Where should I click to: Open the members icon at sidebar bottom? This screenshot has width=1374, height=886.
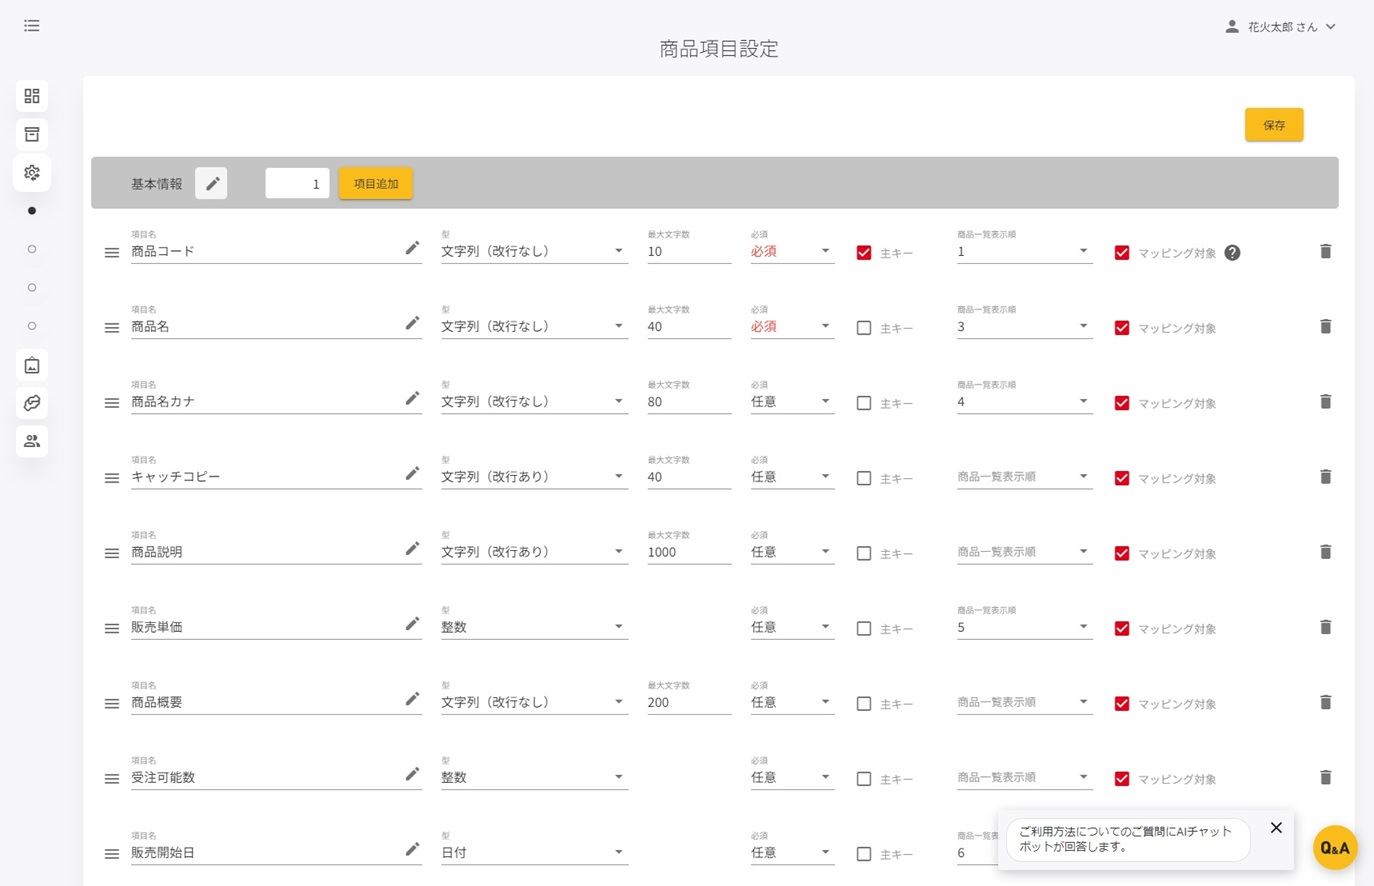[31, 440]
